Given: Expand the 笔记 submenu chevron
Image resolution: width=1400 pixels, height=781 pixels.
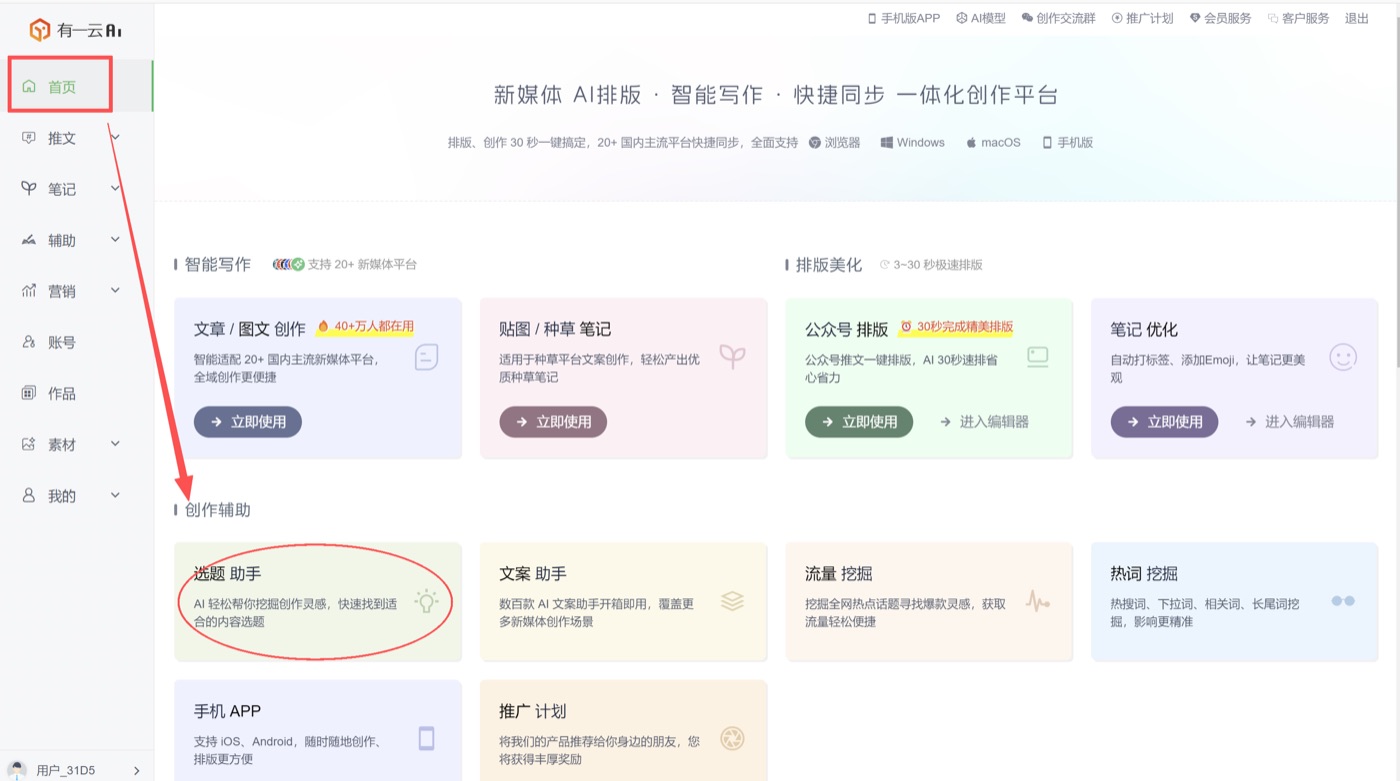Looking at the screenshot, I should click(115, 189).
